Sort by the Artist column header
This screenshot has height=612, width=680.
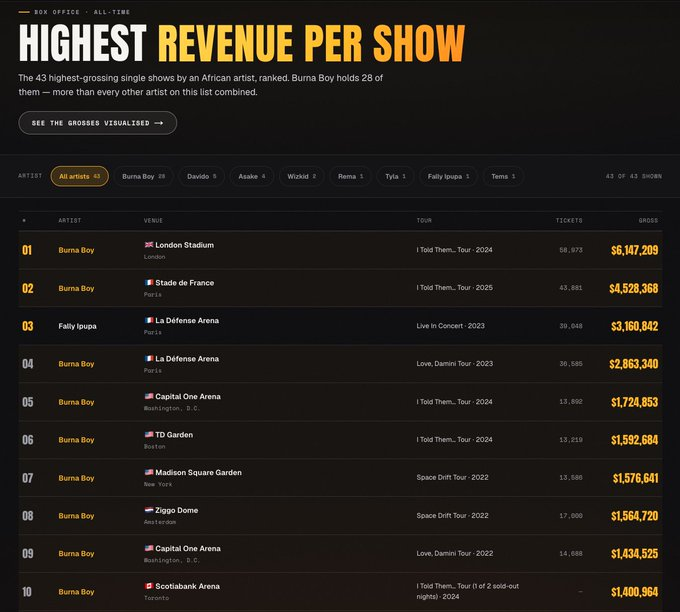(x=70, y=220)
